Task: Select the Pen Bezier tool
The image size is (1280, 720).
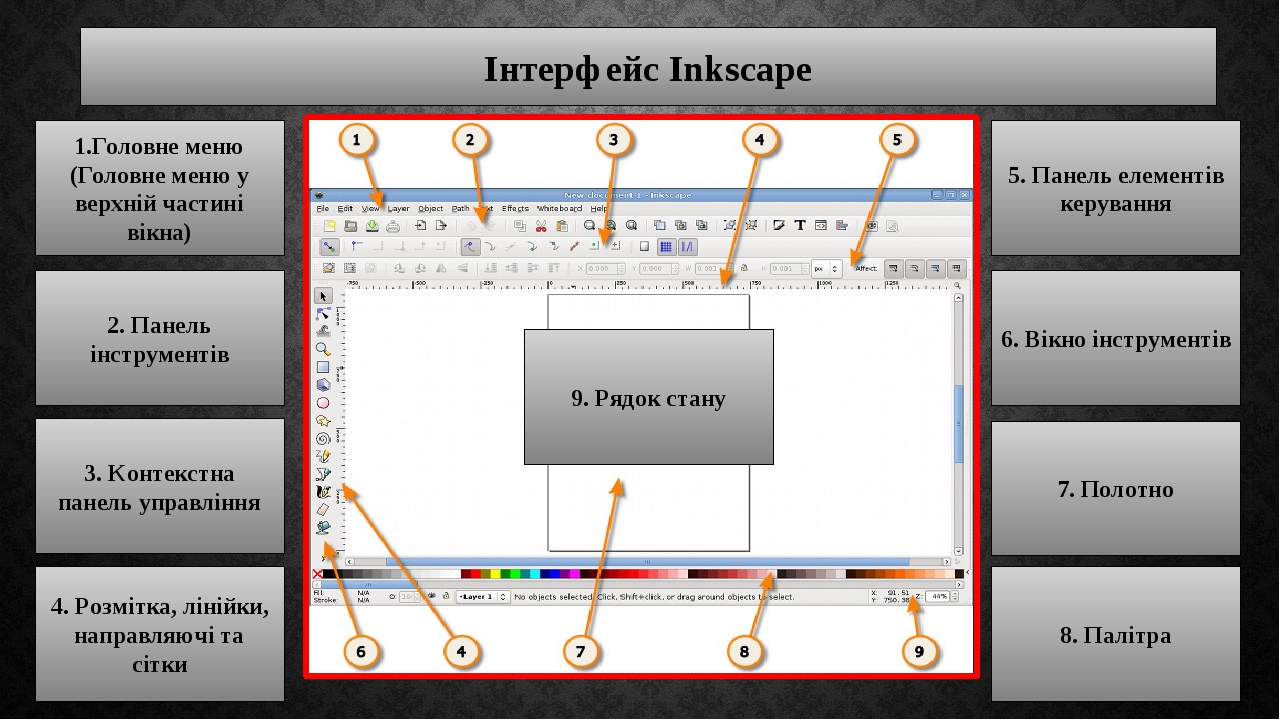Action: pyautogui.click(x=323, y=473)
